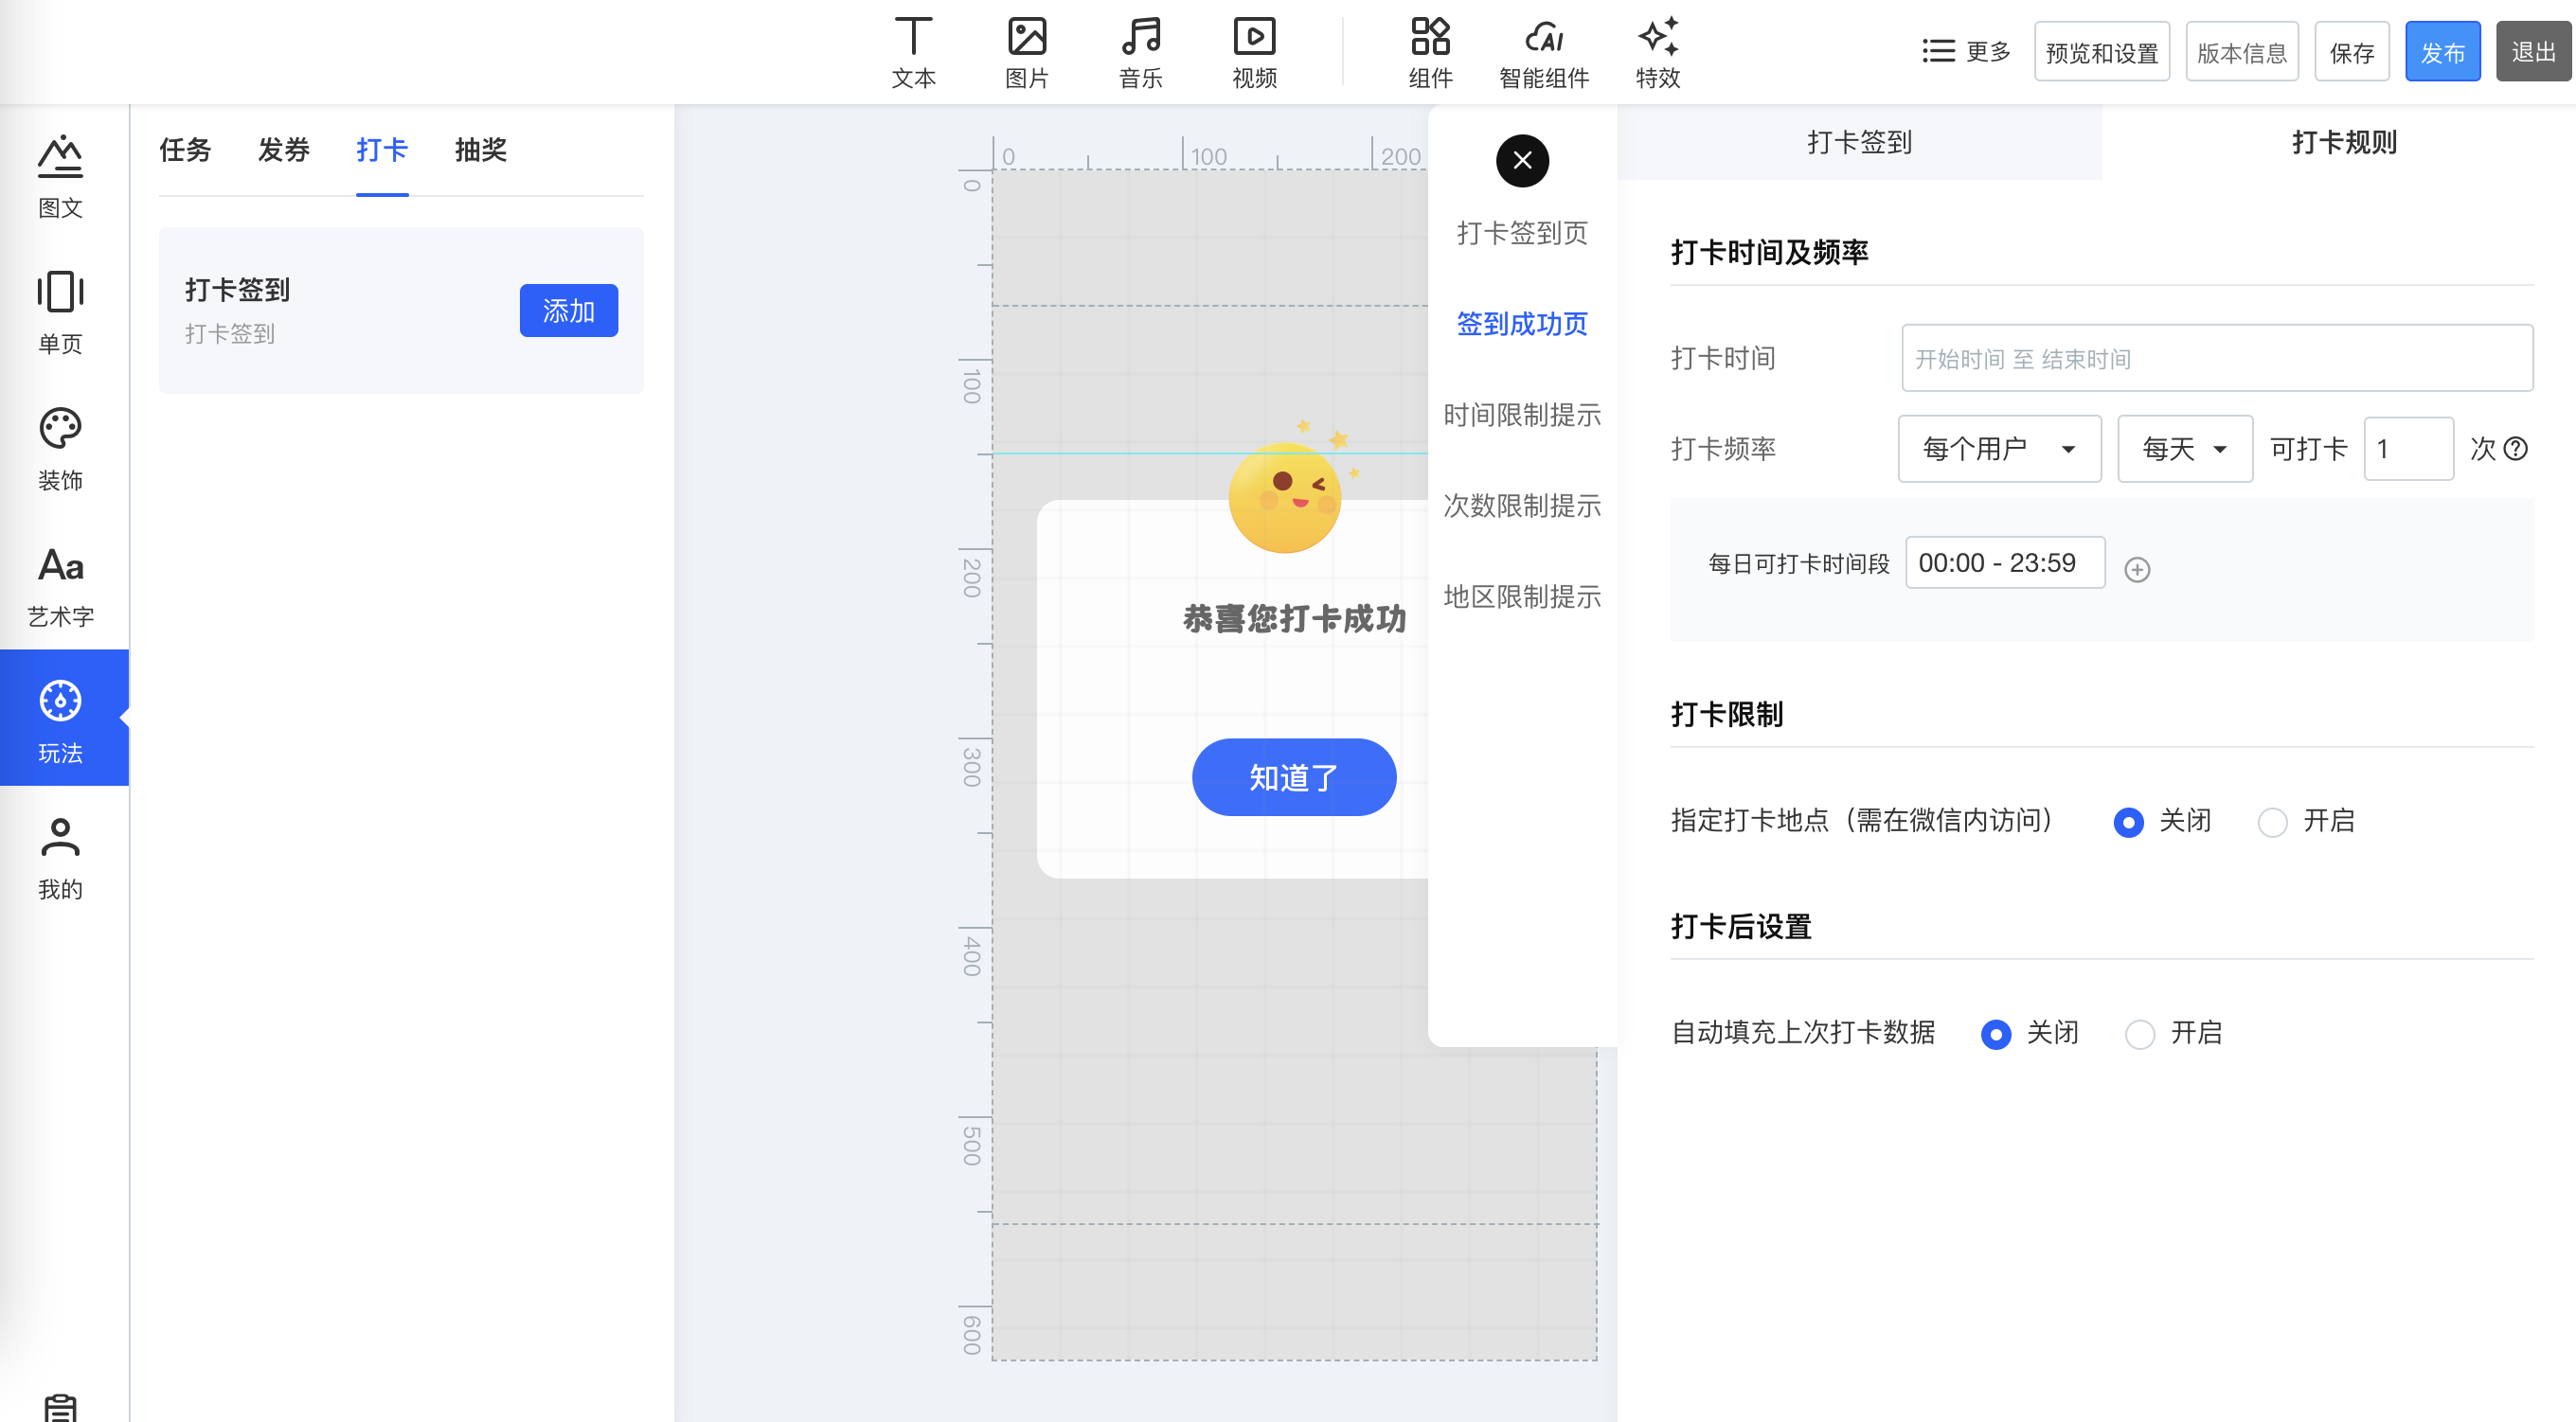Switch to the 任务 tab
This screenshot has width=2576, height=1422.
185,150
